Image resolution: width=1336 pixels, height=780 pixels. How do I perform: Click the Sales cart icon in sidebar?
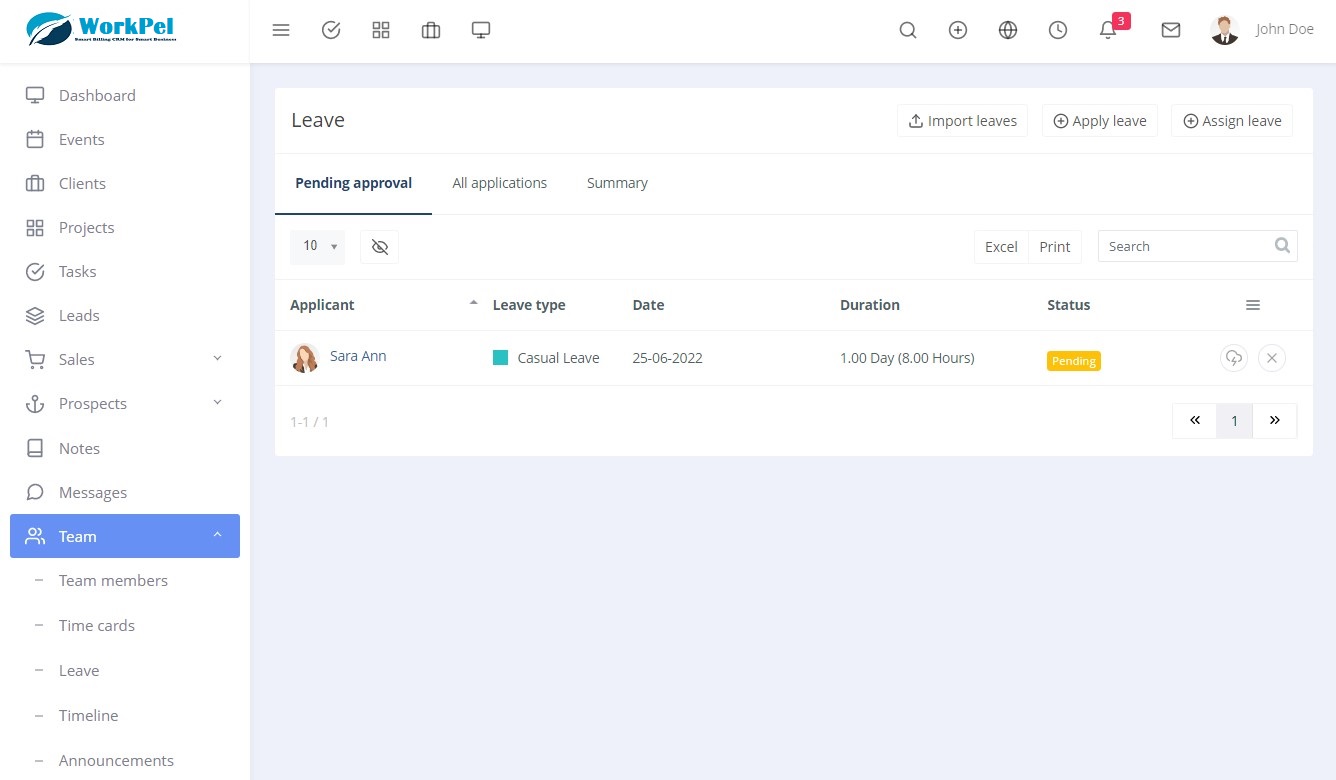35,360
